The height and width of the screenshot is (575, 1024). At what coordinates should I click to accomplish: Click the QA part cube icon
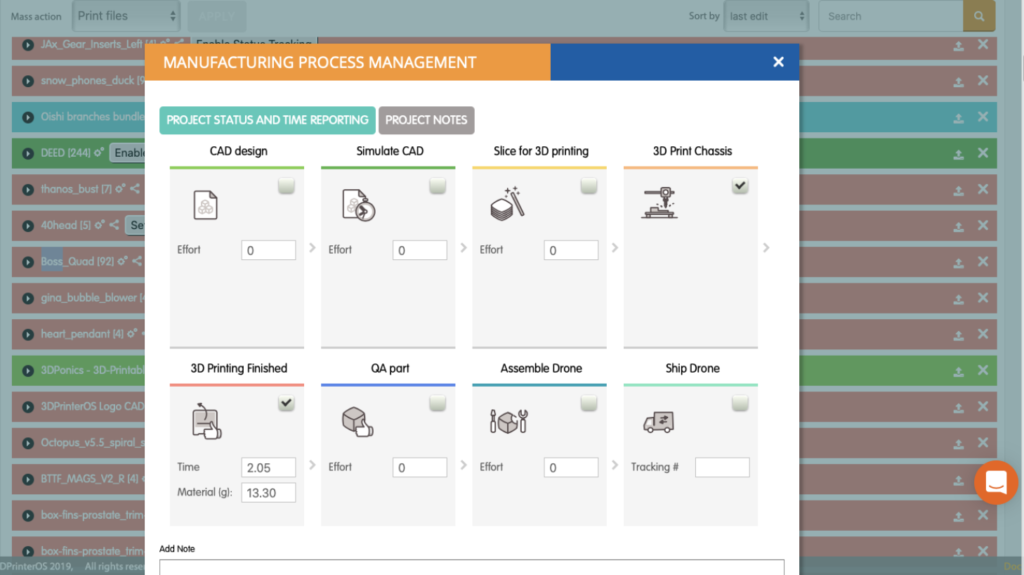357,421
